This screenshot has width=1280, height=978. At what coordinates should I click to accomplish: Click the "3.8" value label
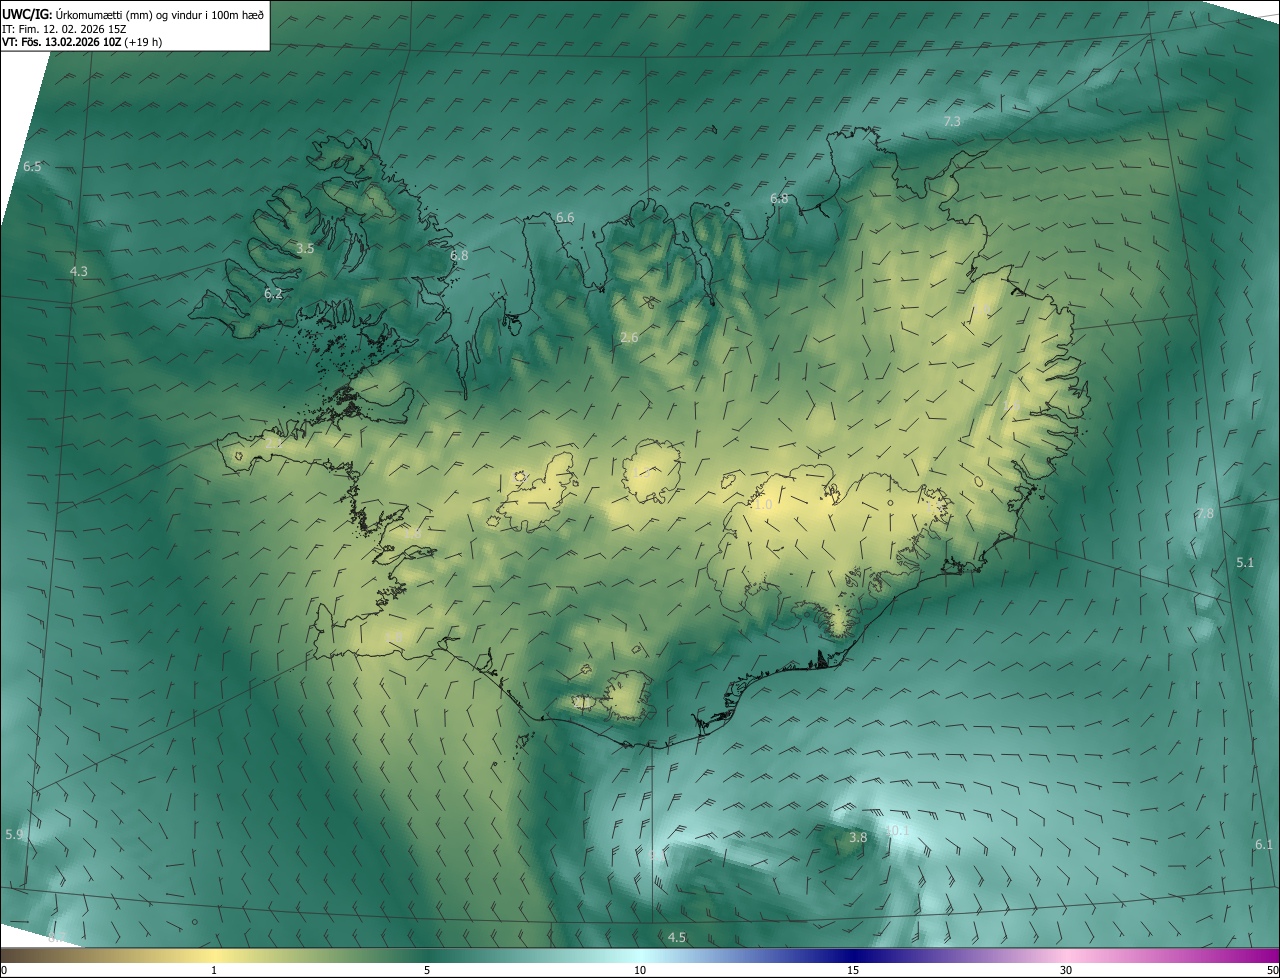click(858, 837)
